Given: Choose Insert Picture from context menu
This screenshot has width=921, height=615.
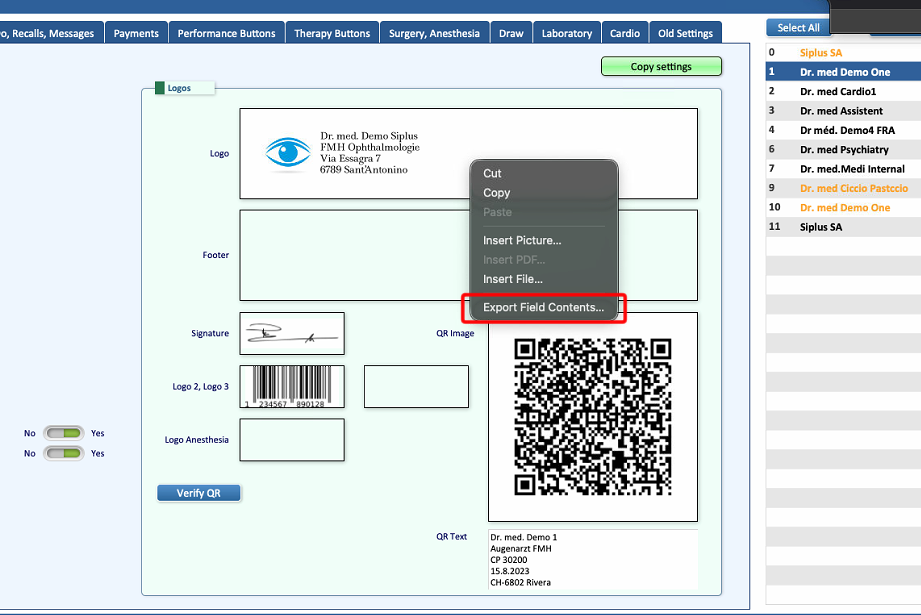Looking at the screenshot, I should 522,240.
